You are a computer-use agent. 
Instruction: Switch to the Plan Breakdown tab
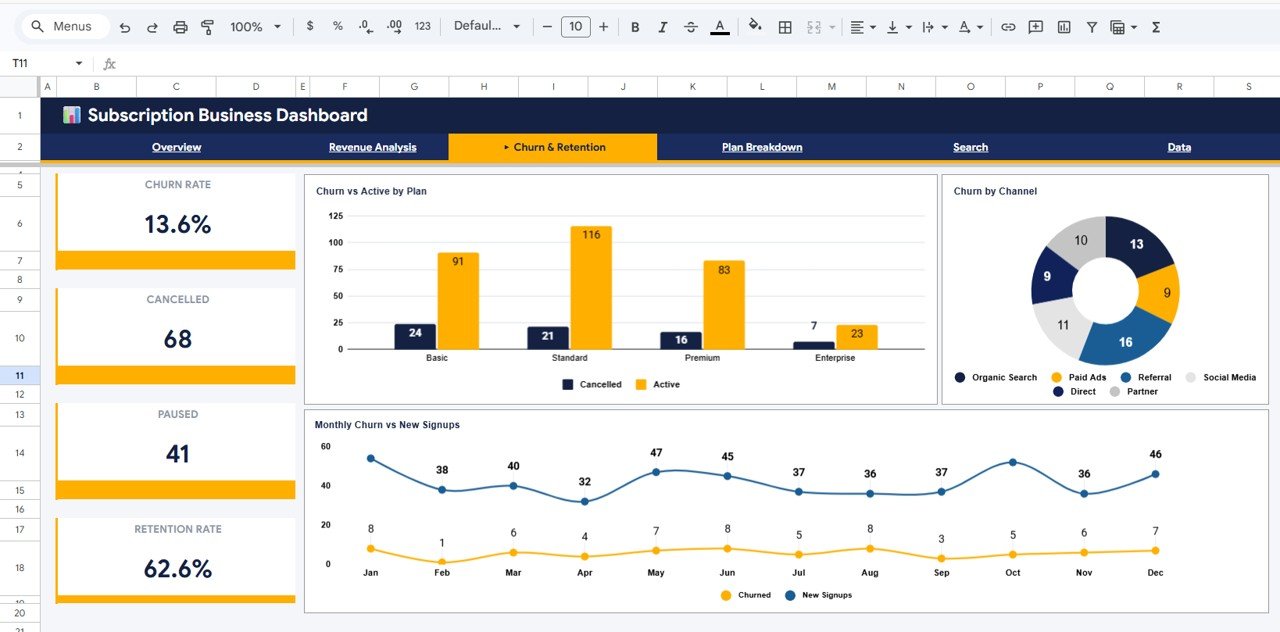(x=761, y=147)
